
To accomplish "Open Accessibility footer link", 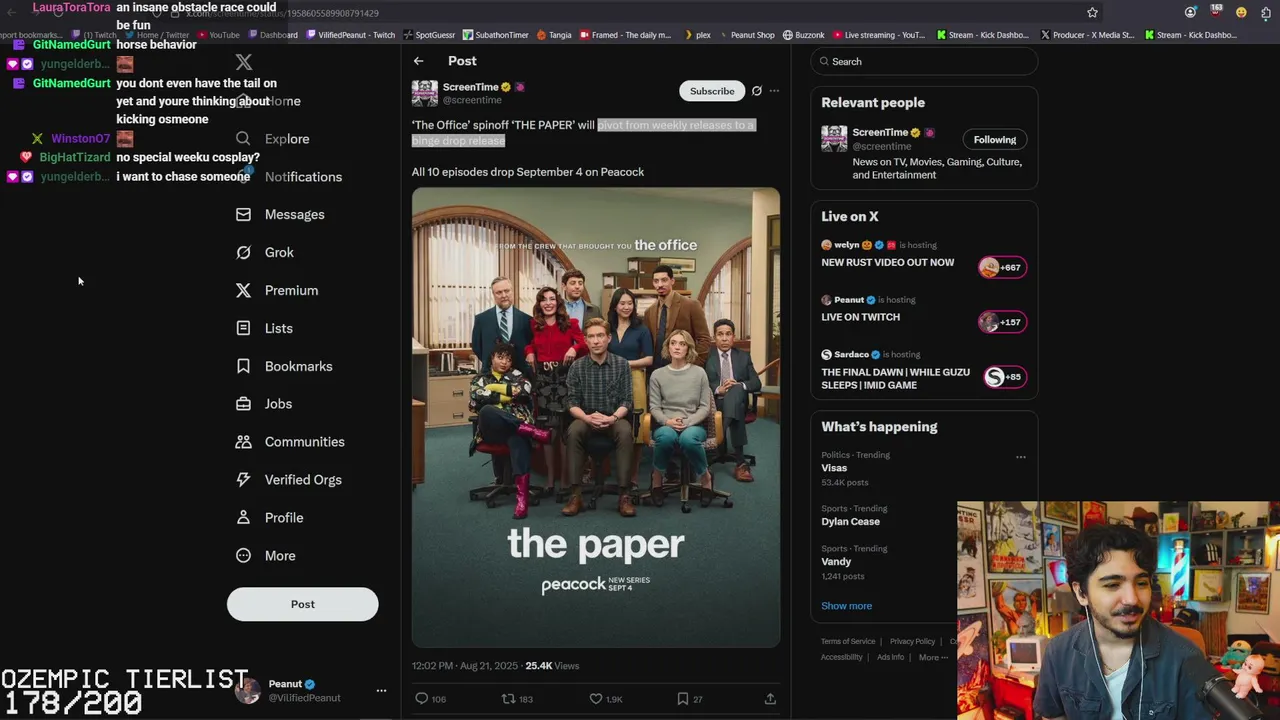I will (x=842, y=658).
